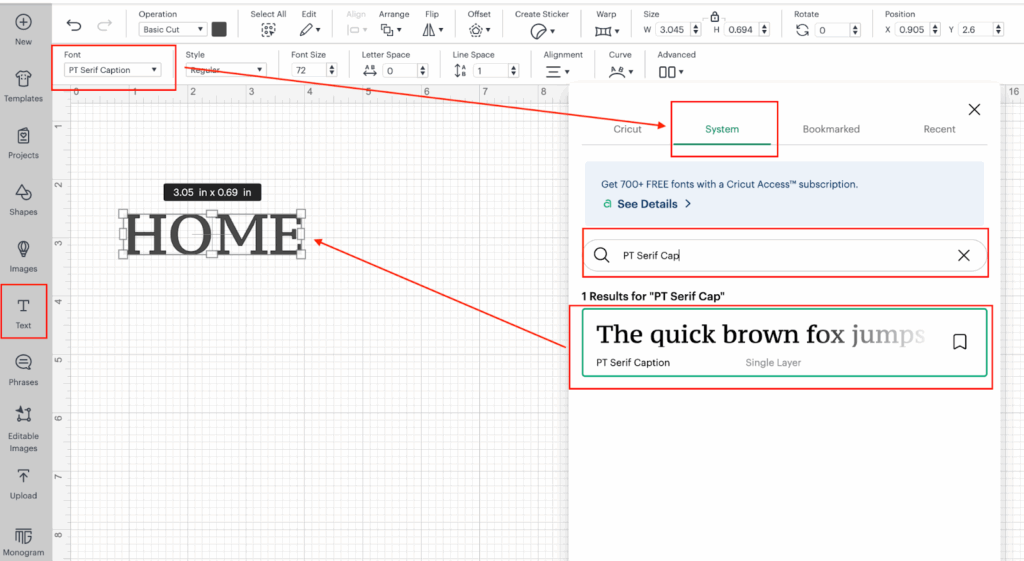Bookmark the PT Serif Caption font

click(x=959, y=342)
